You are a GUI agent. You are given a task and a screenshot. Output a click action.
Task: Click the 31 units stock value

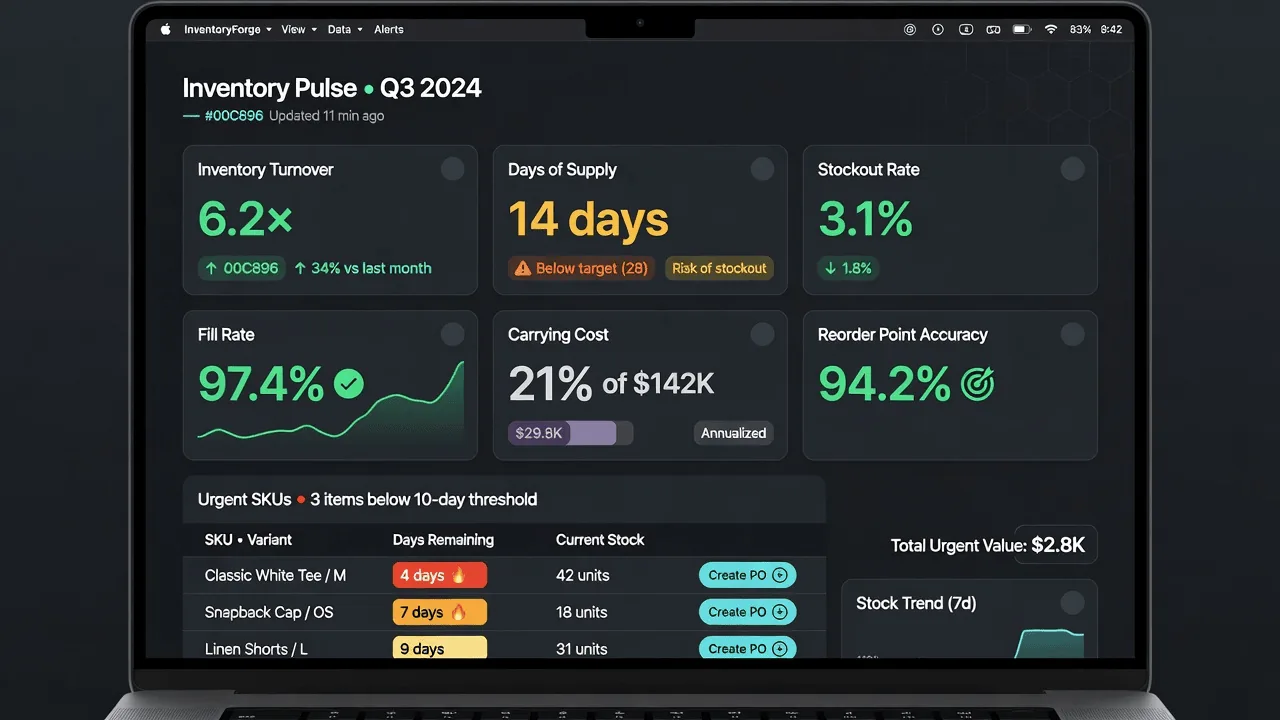coord(582,649)
